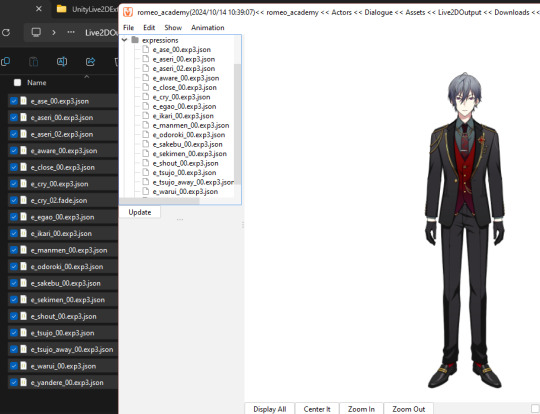540x414 pixels.
Task: Click the refresh icon in File Explorer
Action: tap(6, 32)
